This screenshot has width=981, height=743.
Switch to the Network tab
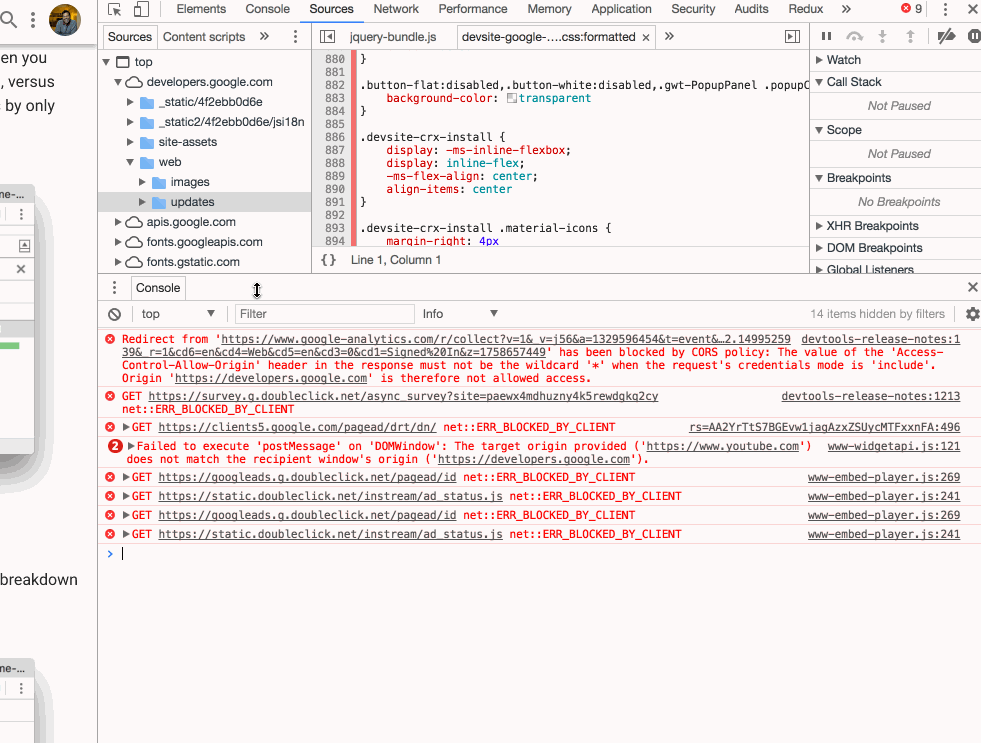396,9
